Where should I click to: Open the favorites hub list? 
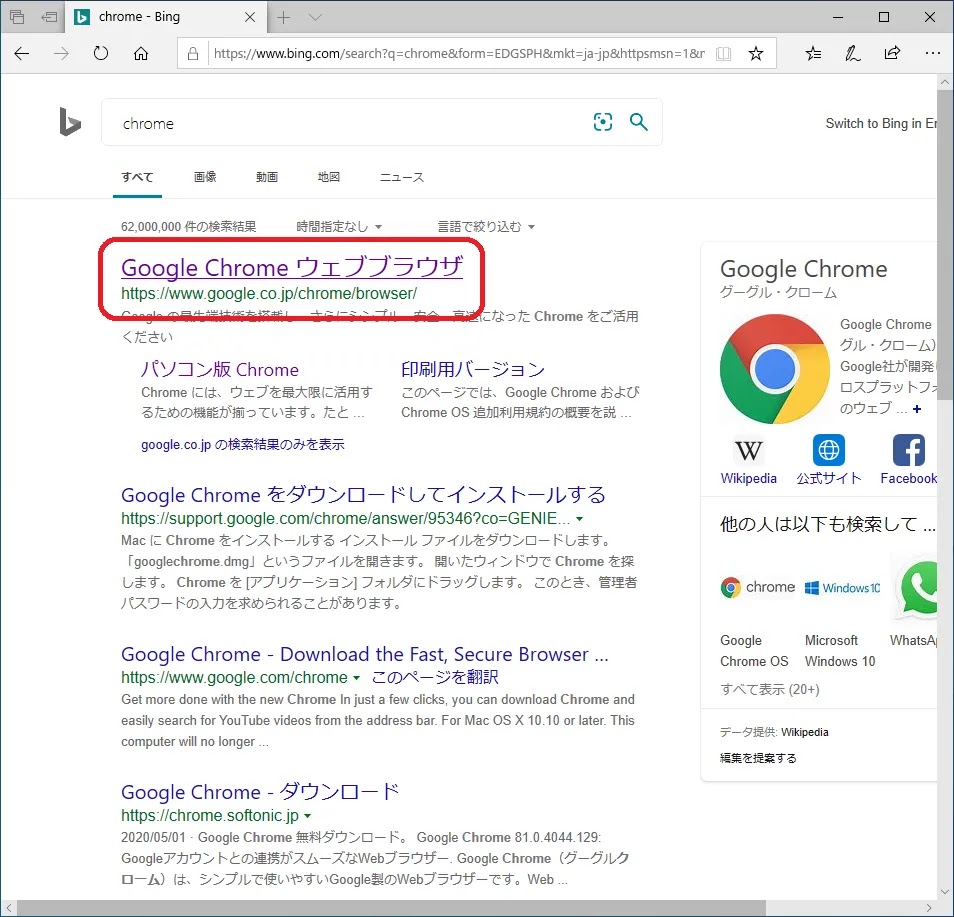813,54
